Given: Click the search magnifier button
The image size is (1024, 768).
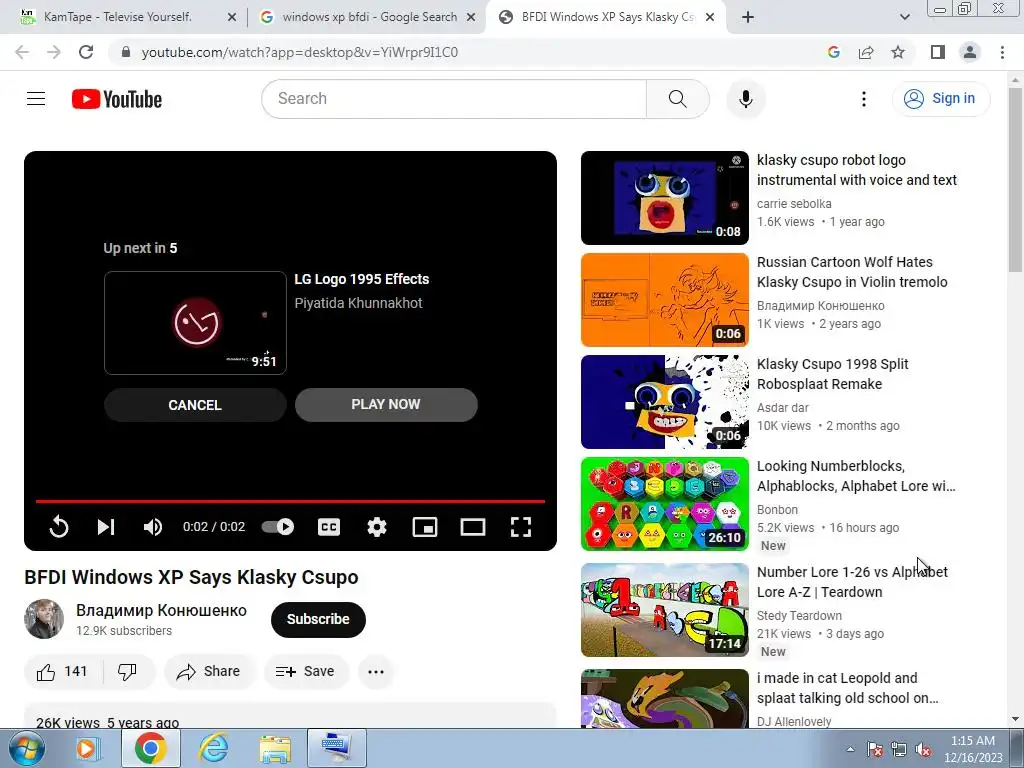Looking at the screenshot, I should (677, 99).
